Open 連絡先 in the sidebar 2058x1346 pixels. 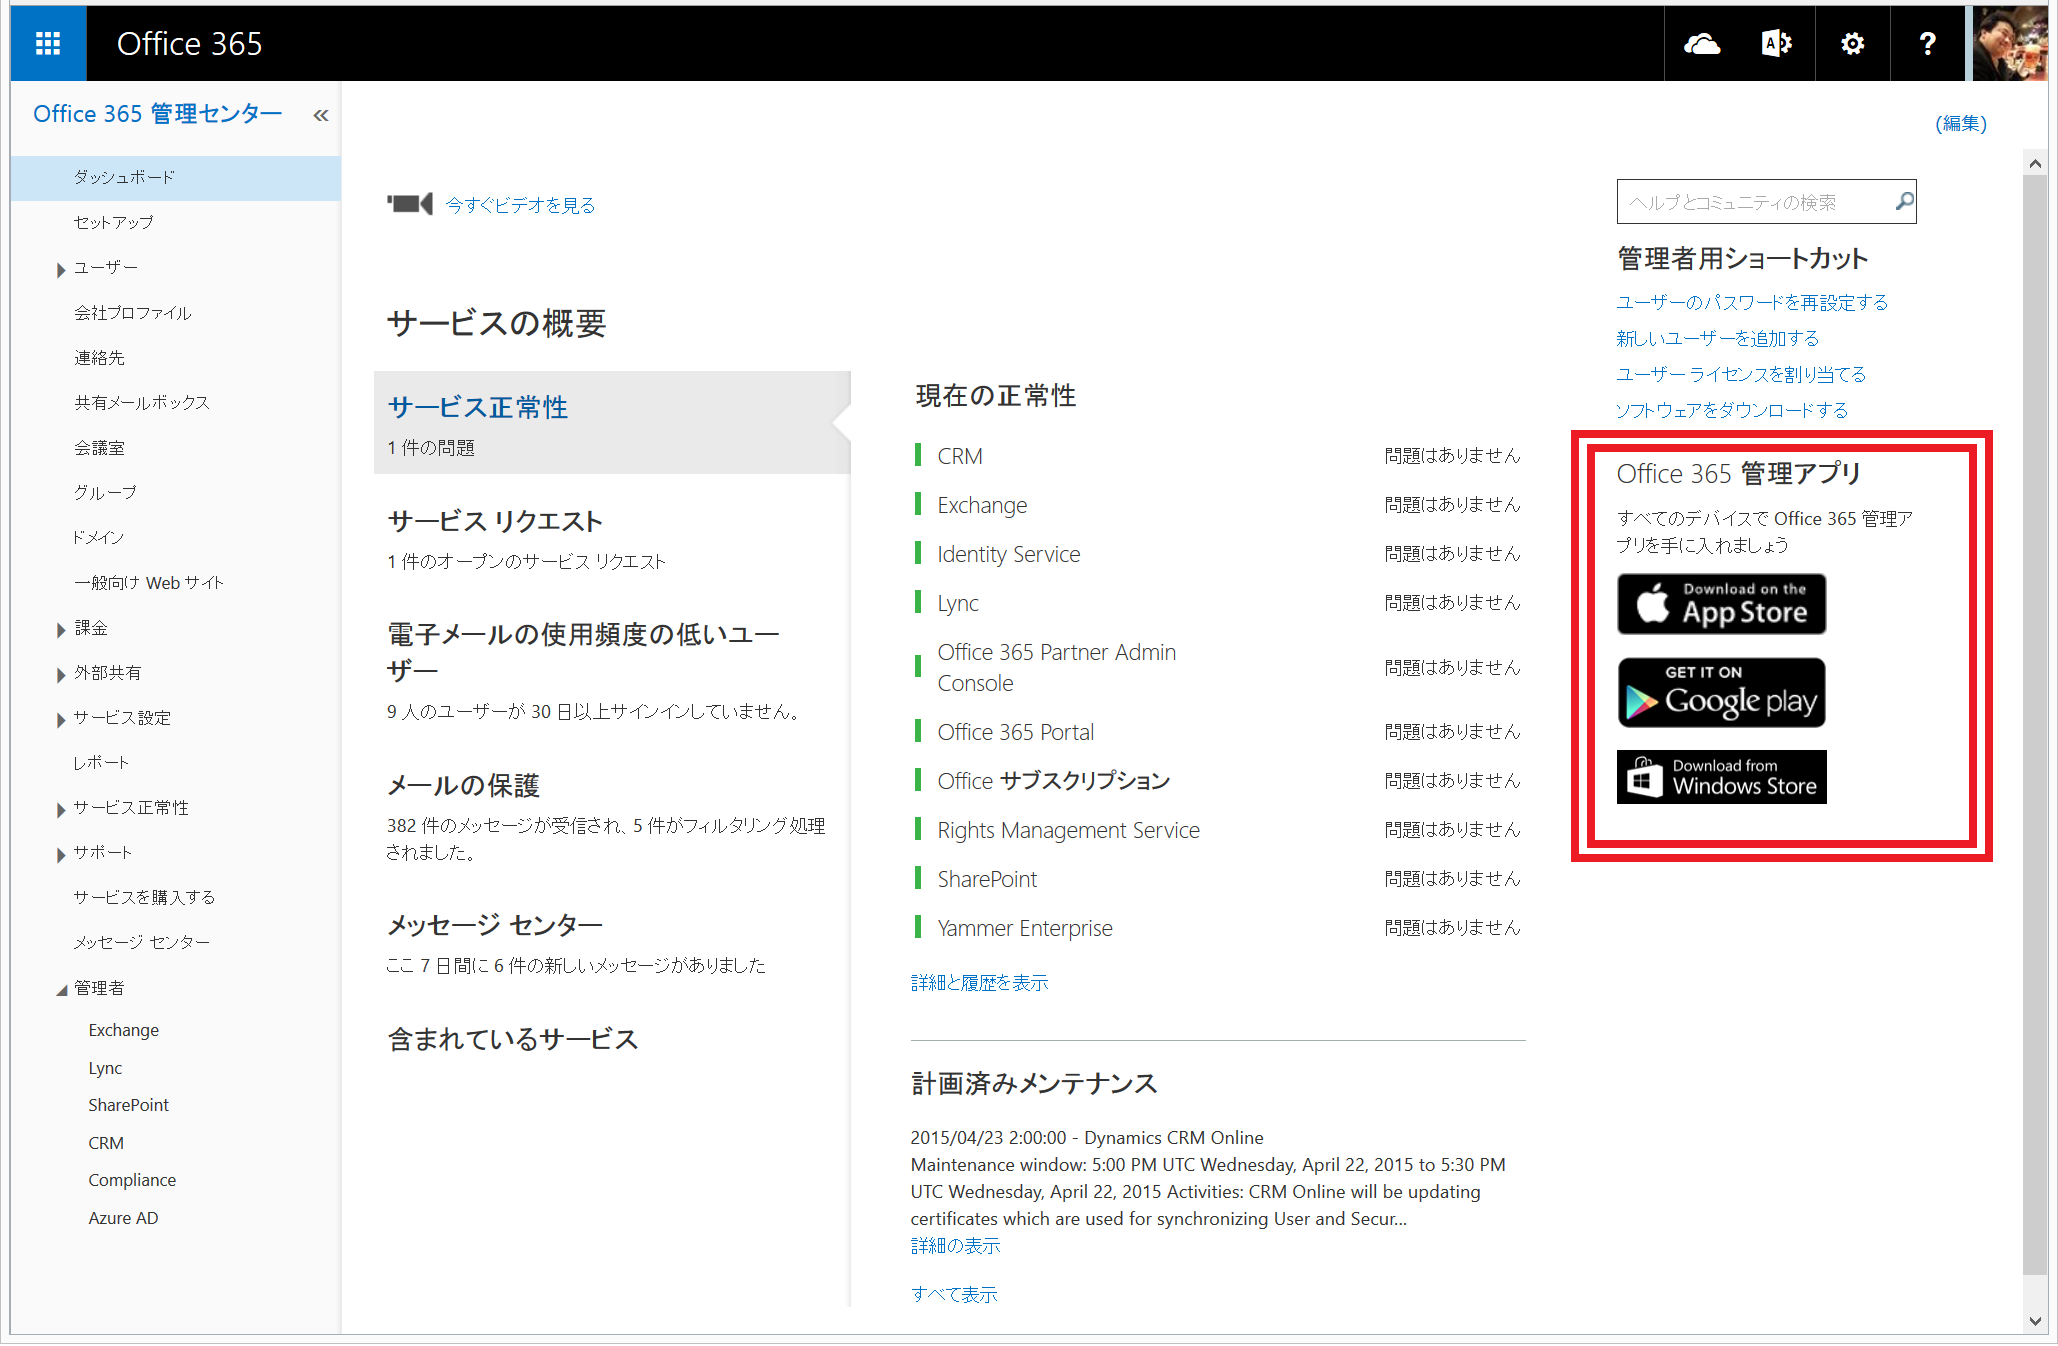click(x=99, y=358)
